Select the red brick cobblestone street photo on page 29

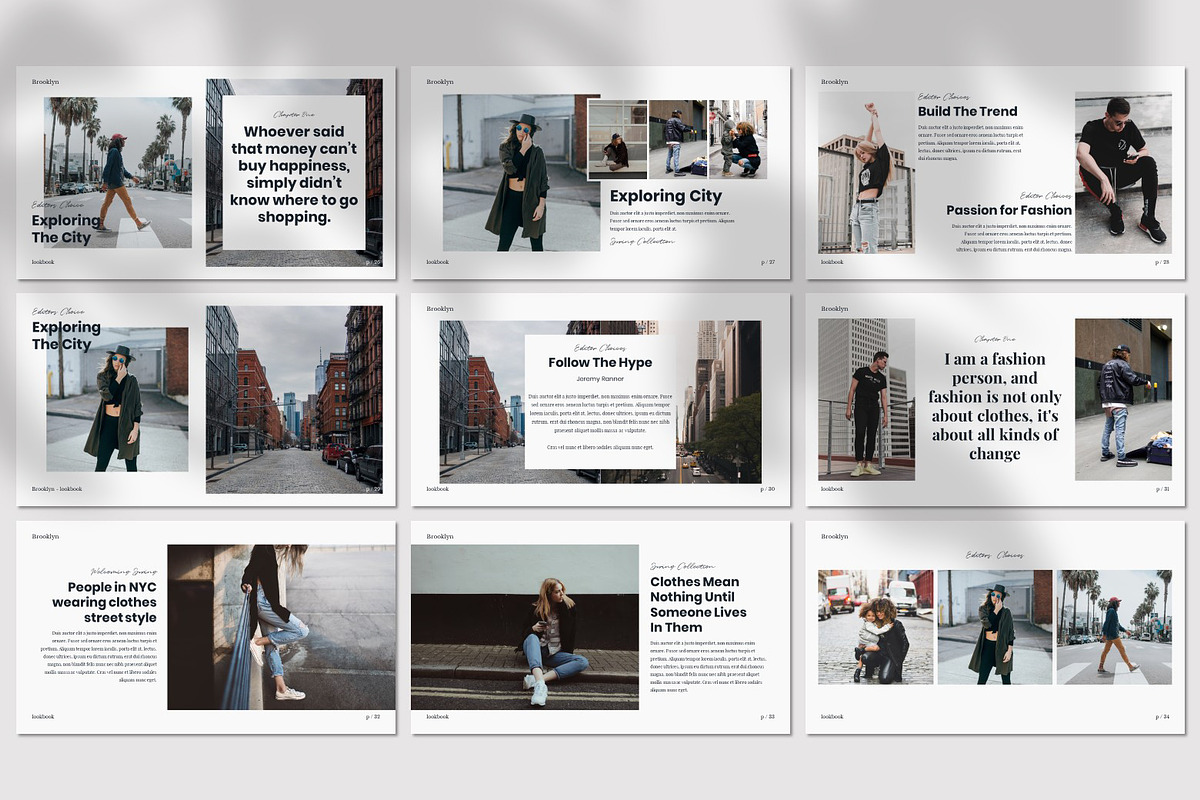tap(294, 400)
